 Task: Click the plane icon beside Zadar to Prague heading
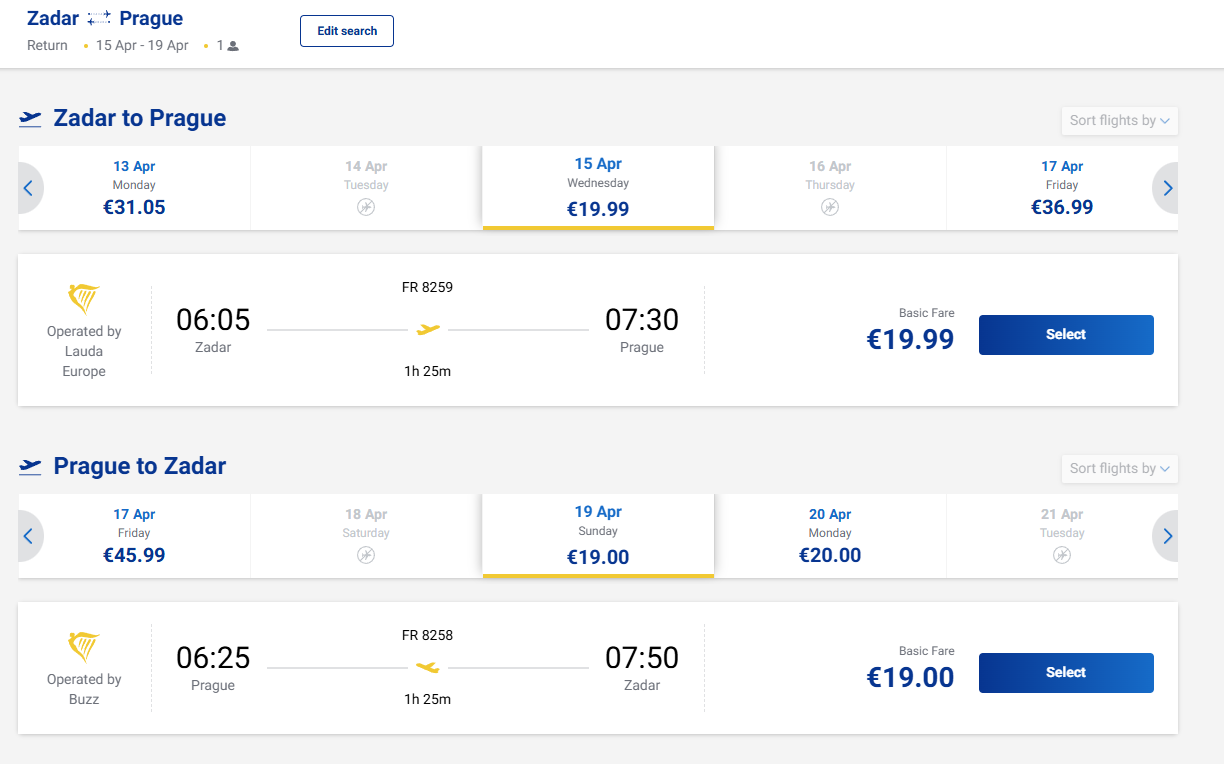pos(31,119)
